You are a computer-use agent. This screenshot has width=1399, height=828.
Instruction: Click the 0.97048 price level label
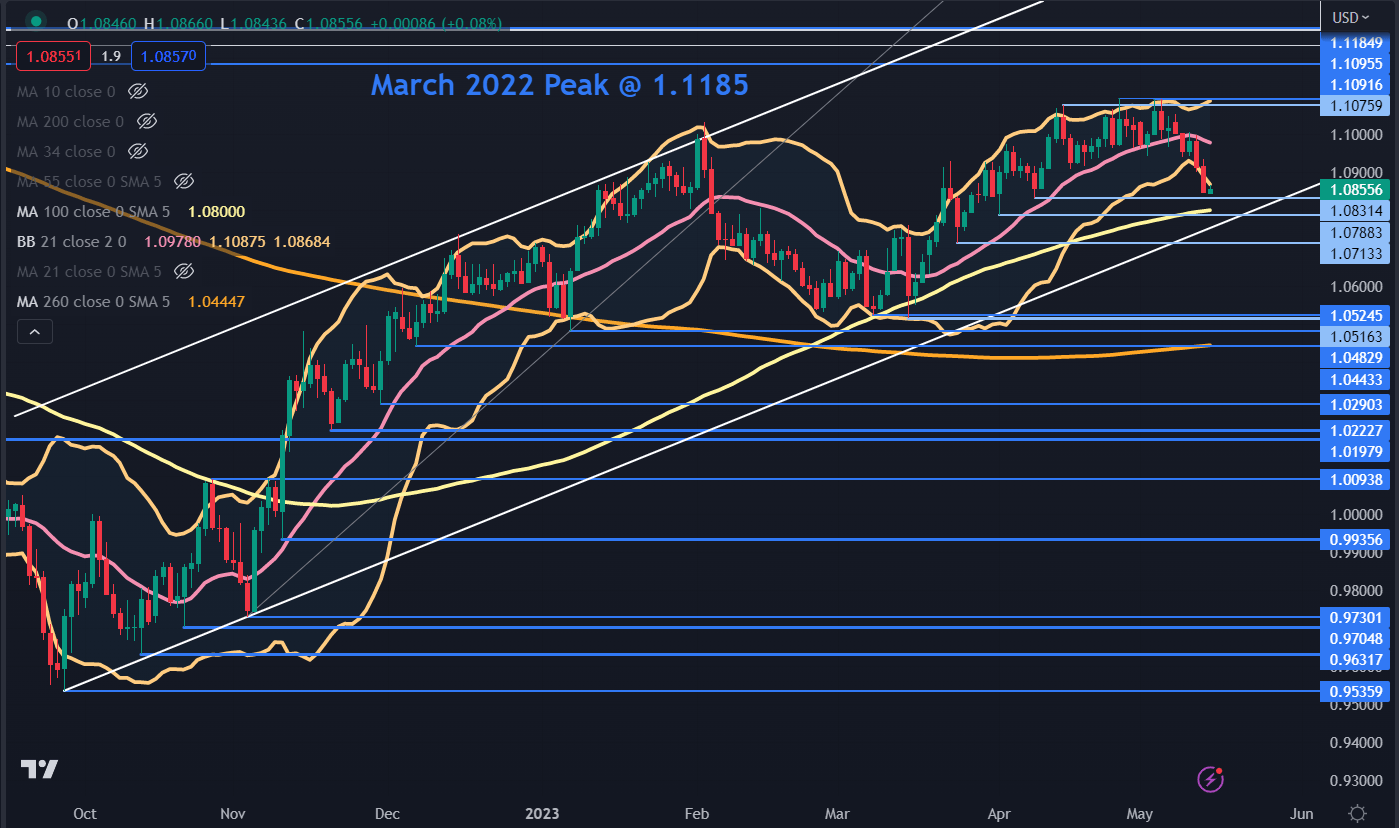point(1354,638)
